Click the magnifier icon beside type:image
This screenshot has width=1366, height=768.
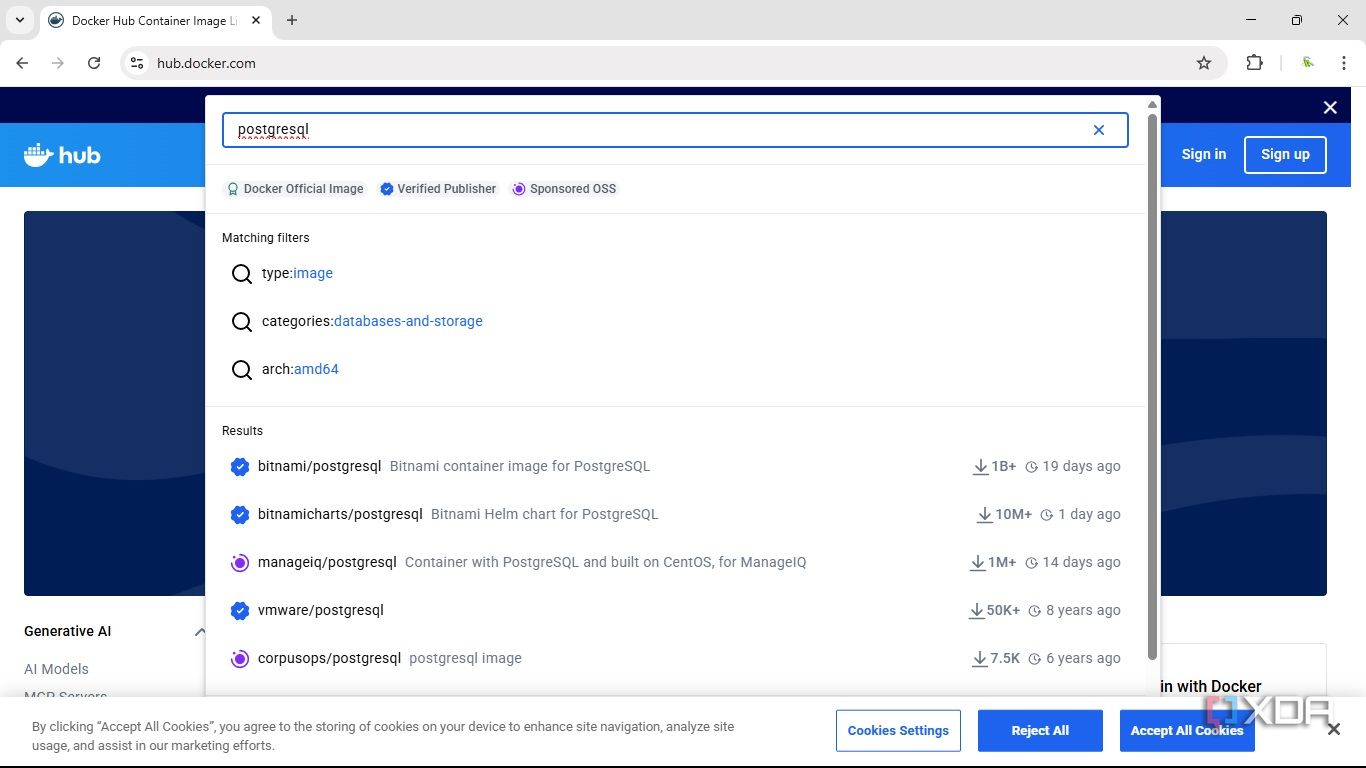(x=242, y=274)
